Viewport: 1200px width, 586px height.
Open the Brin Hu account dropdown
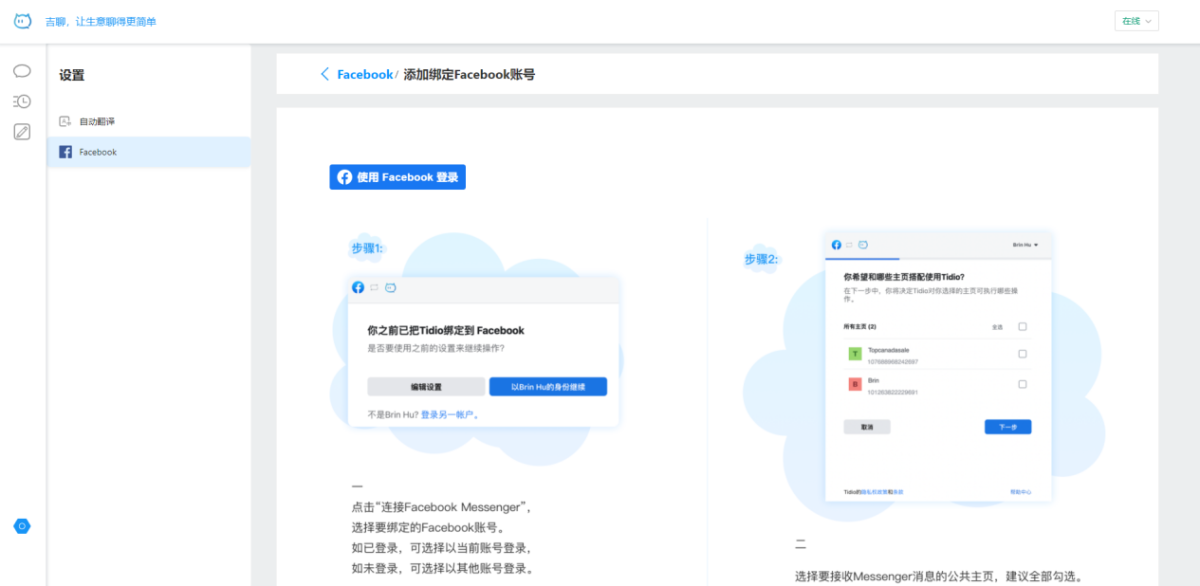pyautogui.click(x=1025, y=245)
